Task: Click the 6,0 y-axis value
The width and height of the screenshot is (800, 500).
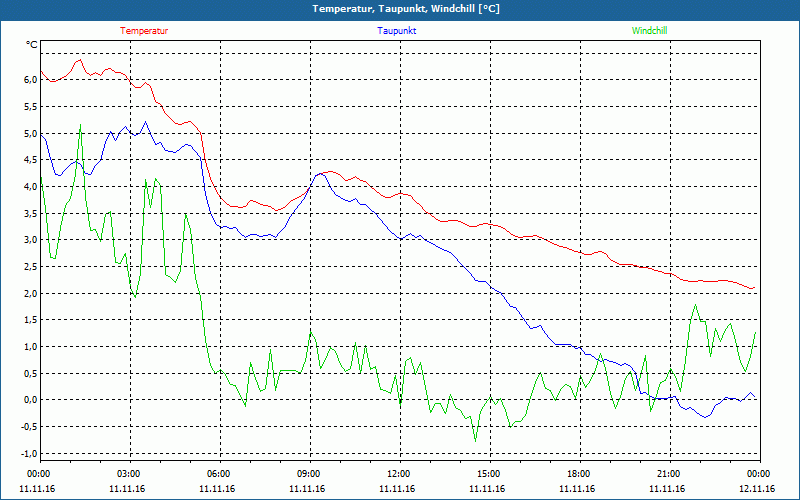Action: 31,80
